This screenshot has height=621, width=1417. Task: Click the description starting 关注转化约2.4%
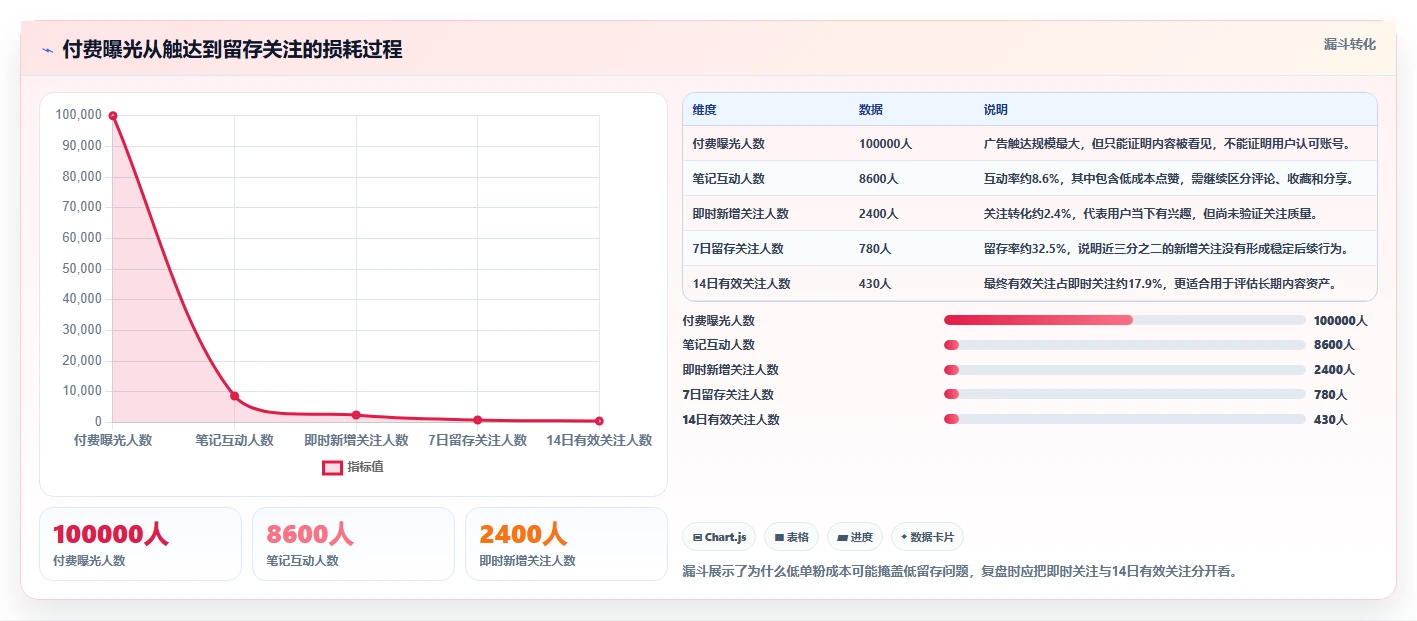point(1152,214)
